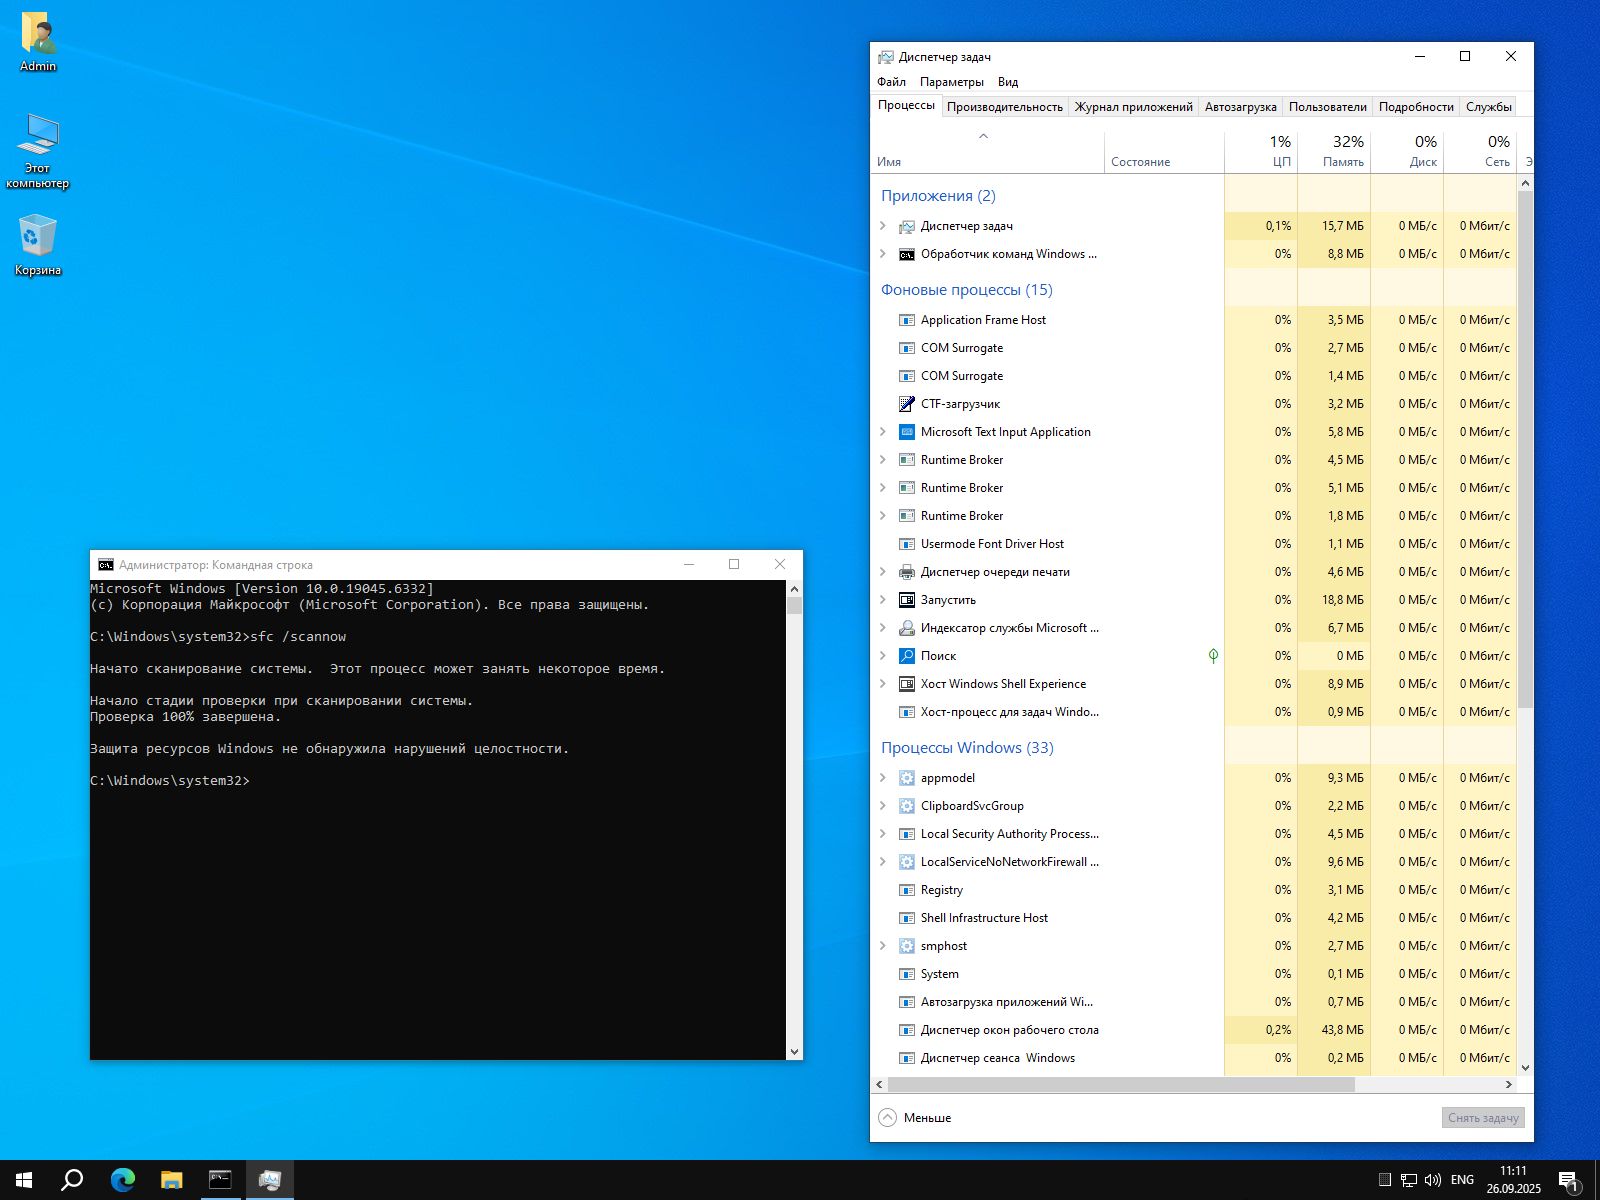
Task: Switch to the Производительность tab
Action: (1004, 107)
